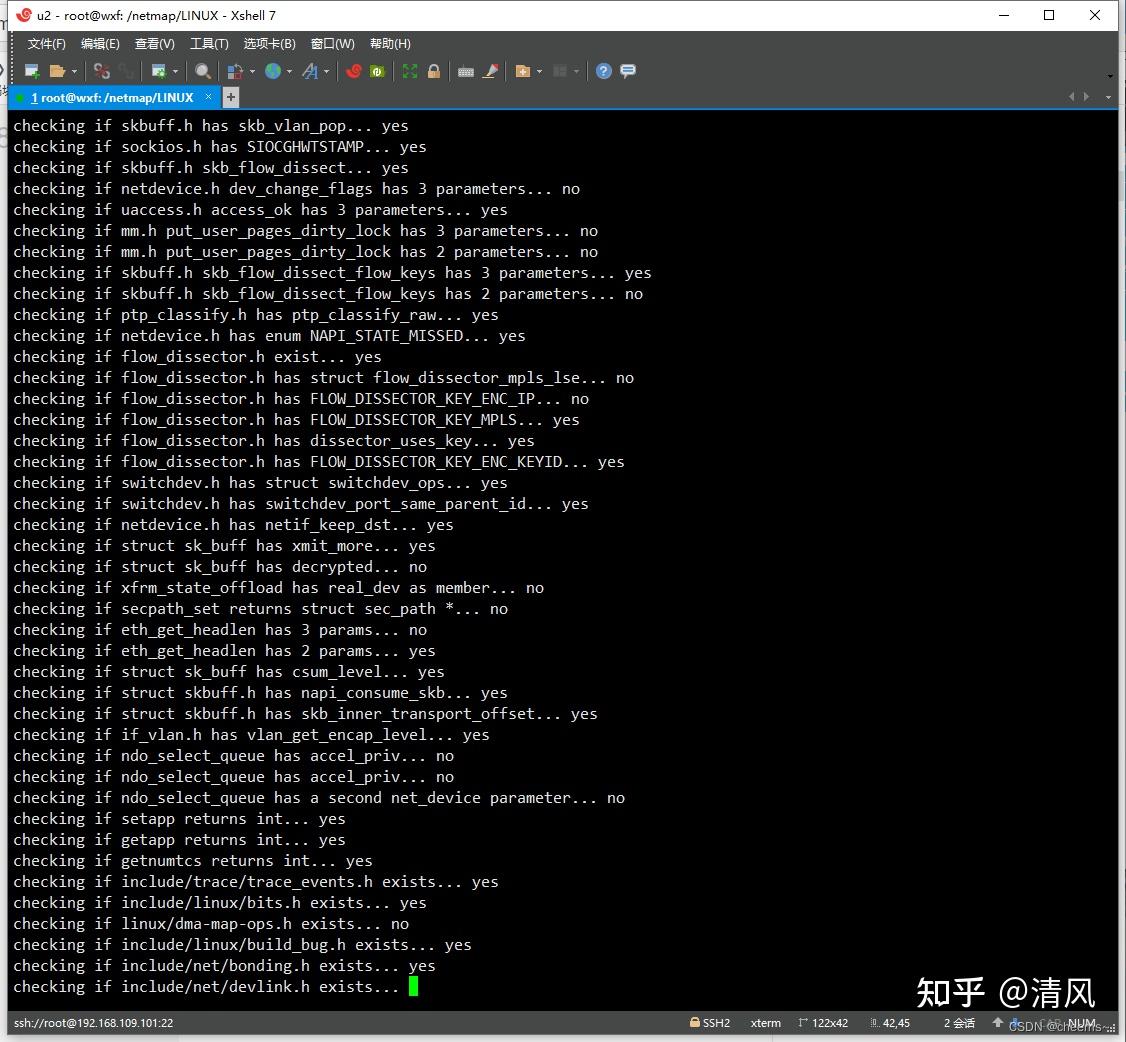Add a new tab with plus button

click(x=231, y=97)
